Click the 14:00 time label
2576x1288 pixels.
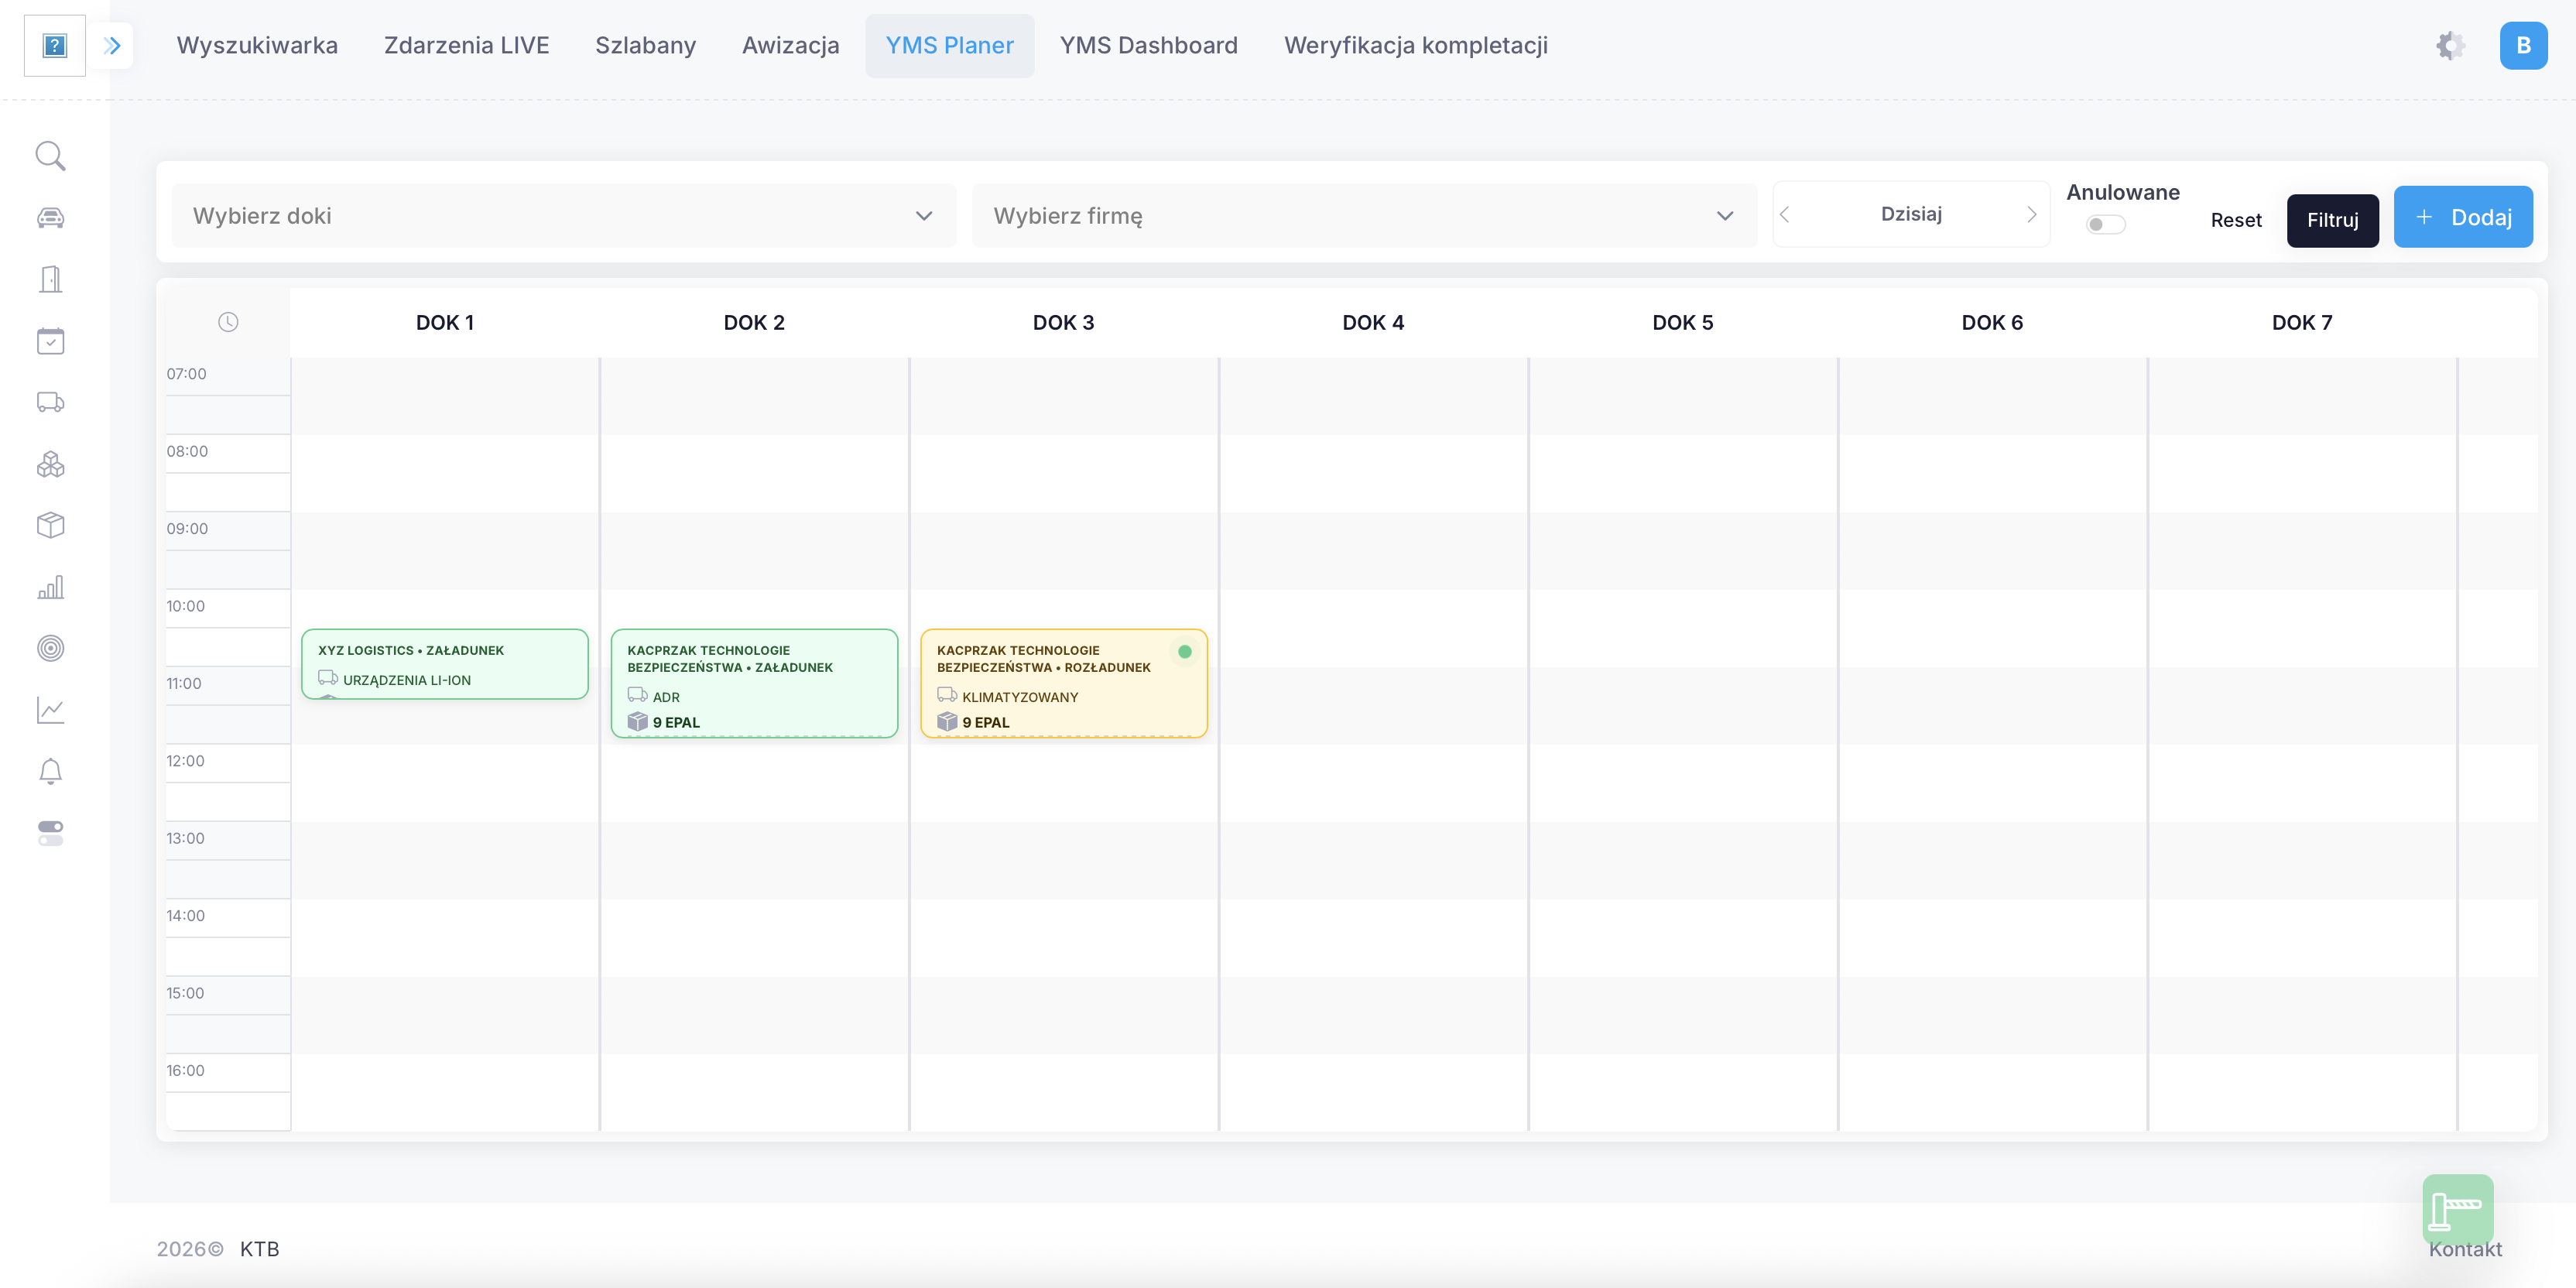pos(186,916)
